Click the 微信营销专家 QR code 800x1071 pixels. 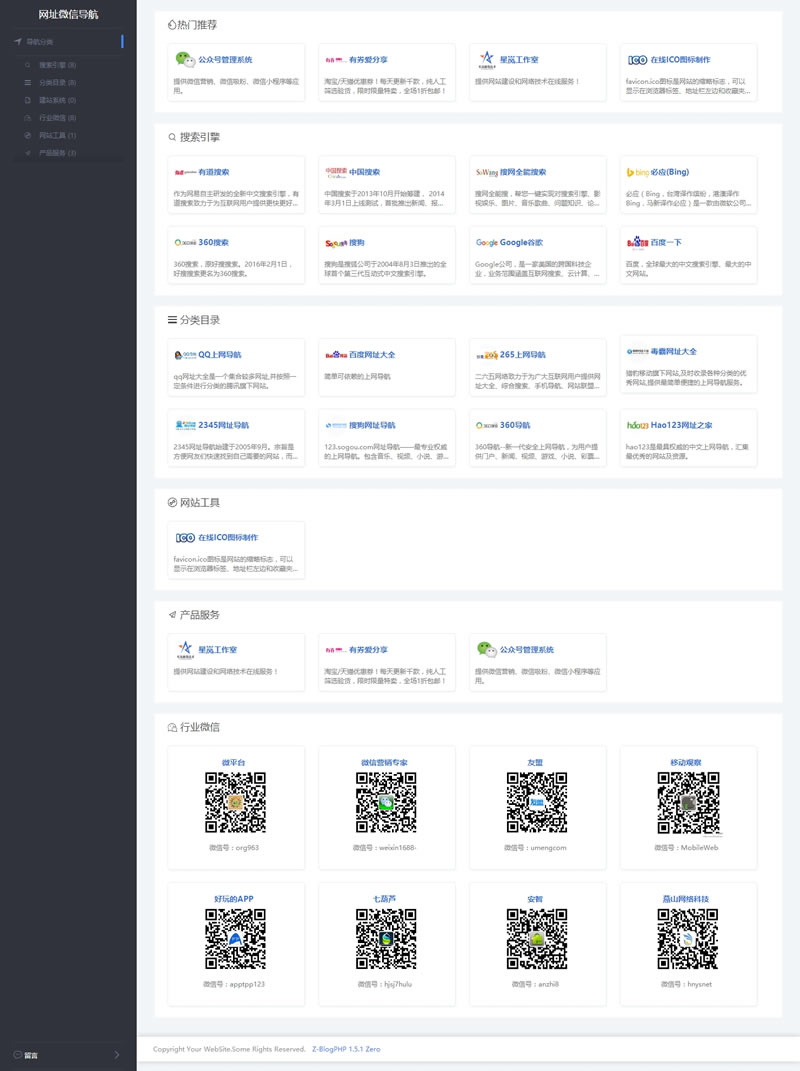click(x=386, y=803)
